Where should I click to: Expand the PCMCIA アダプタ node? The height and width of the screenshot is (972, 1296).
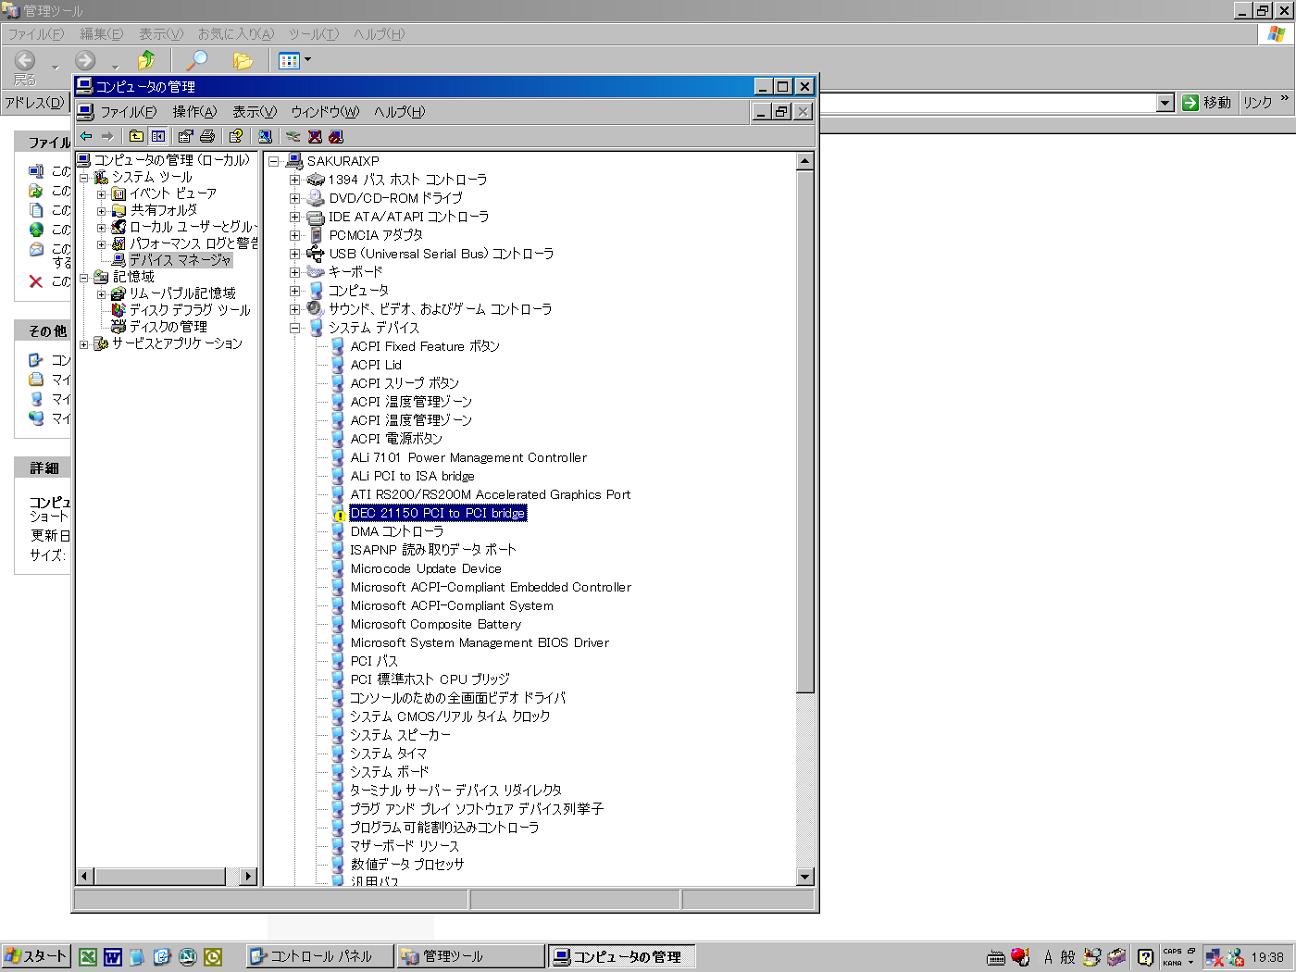295,235
